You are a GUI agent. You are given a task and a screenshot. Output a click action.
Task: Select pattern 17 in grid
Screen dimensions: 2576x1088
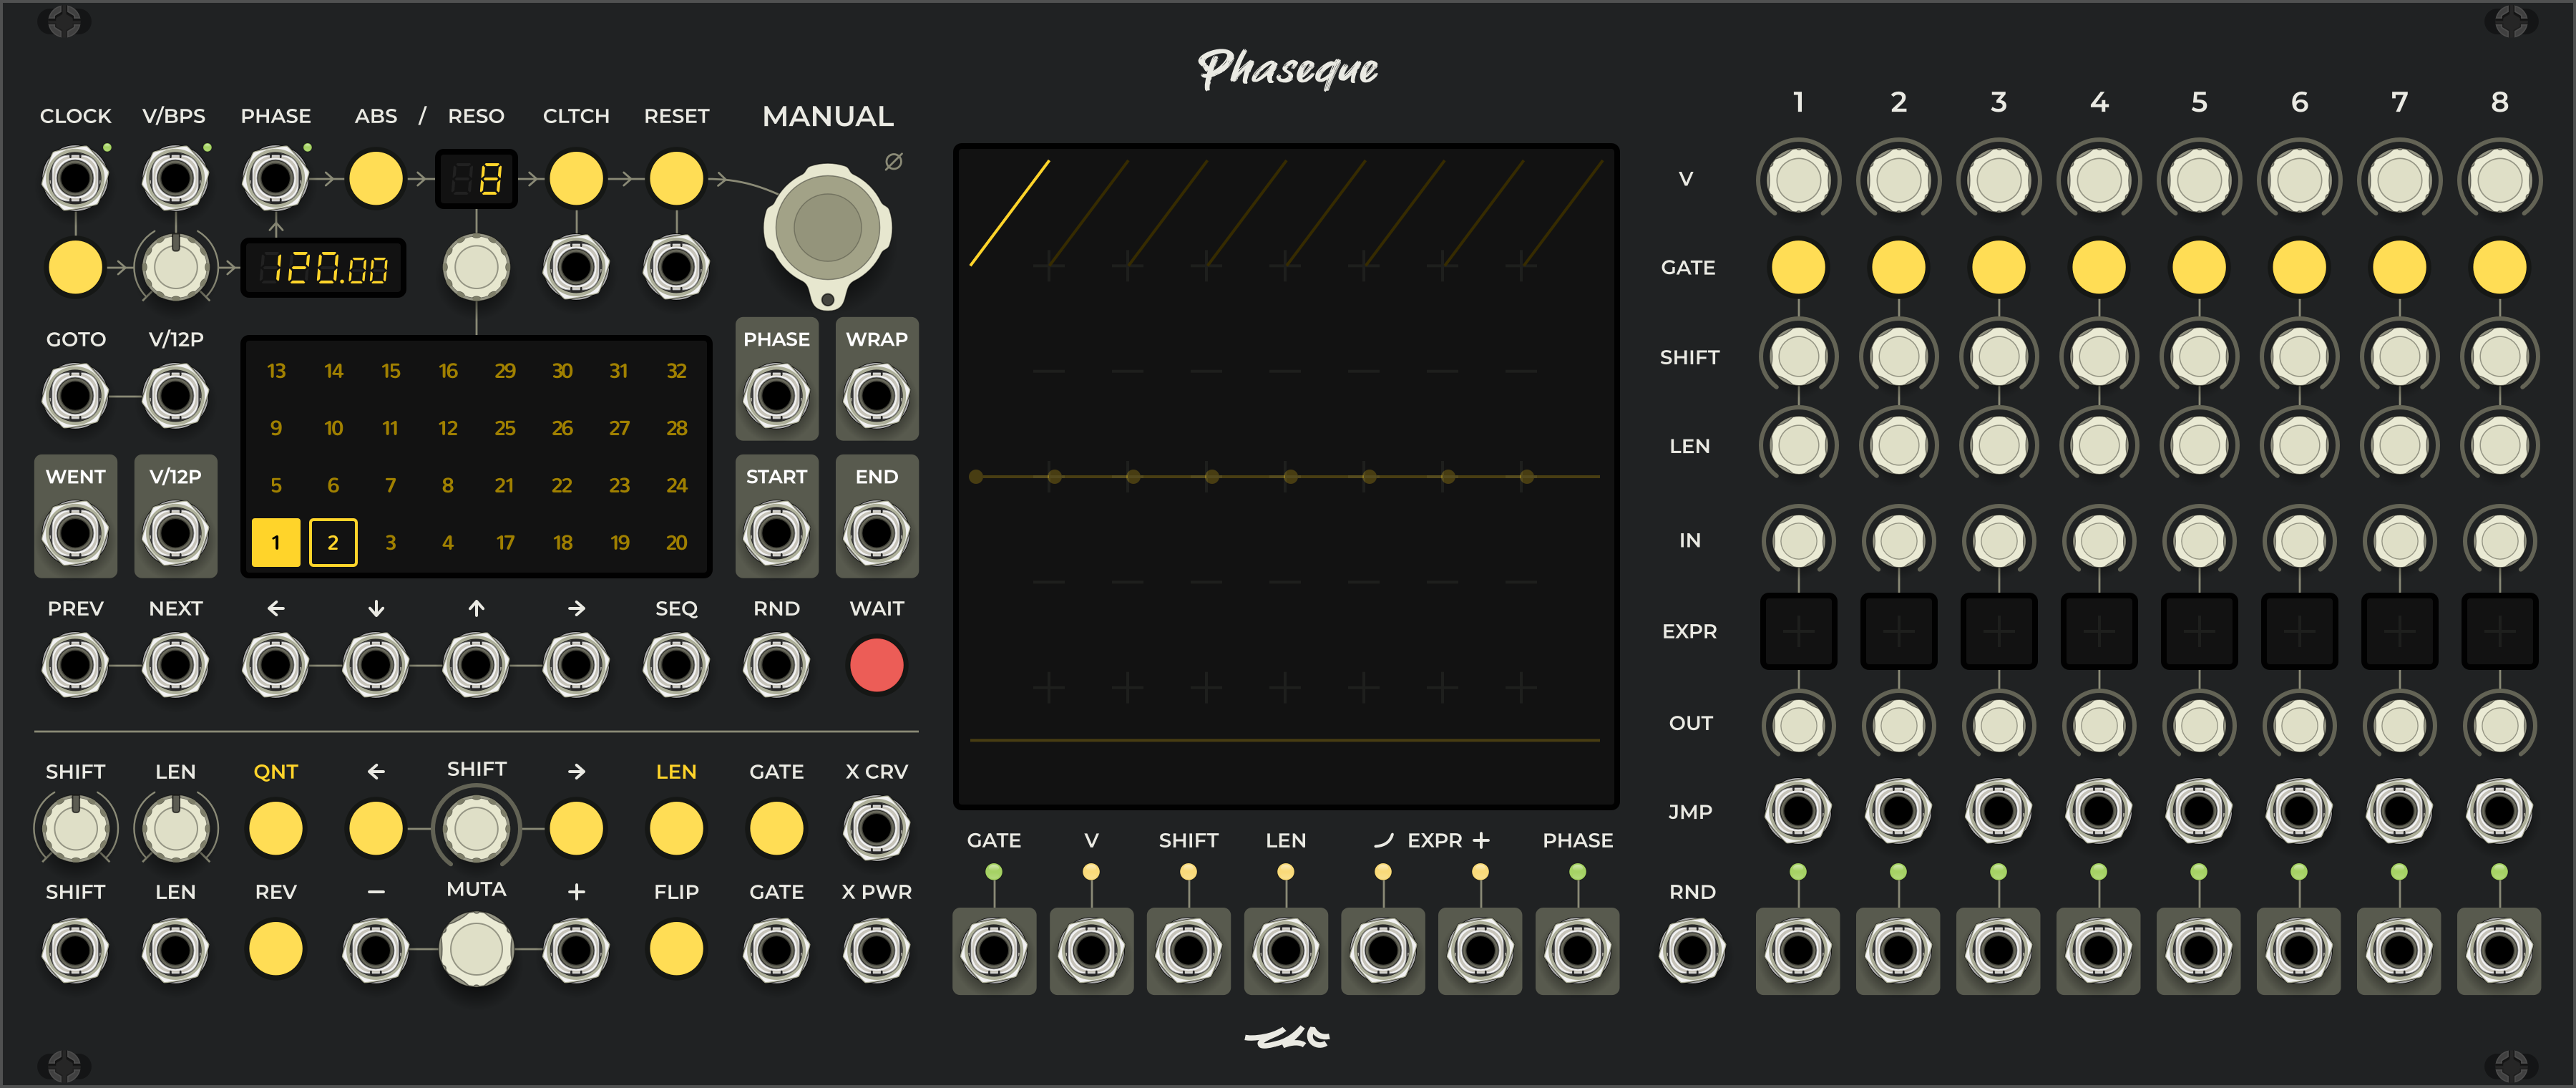pos(505,542)
